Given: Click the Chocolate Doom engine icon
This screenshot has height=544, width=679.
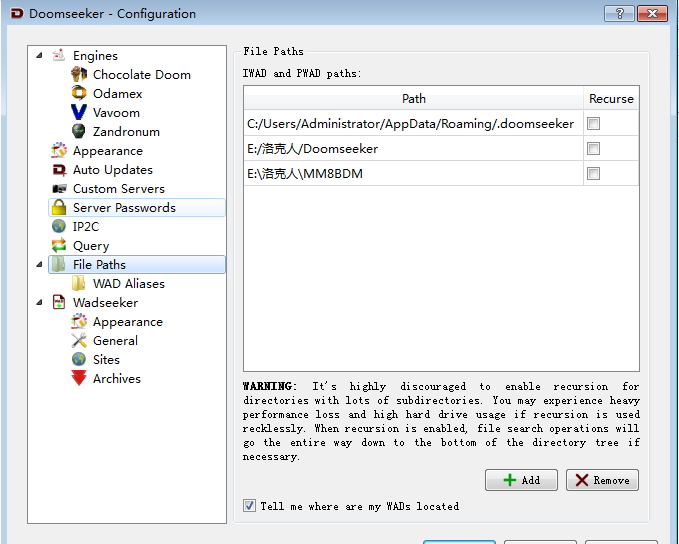Looking at the screenshot, I should click(78, 74).
